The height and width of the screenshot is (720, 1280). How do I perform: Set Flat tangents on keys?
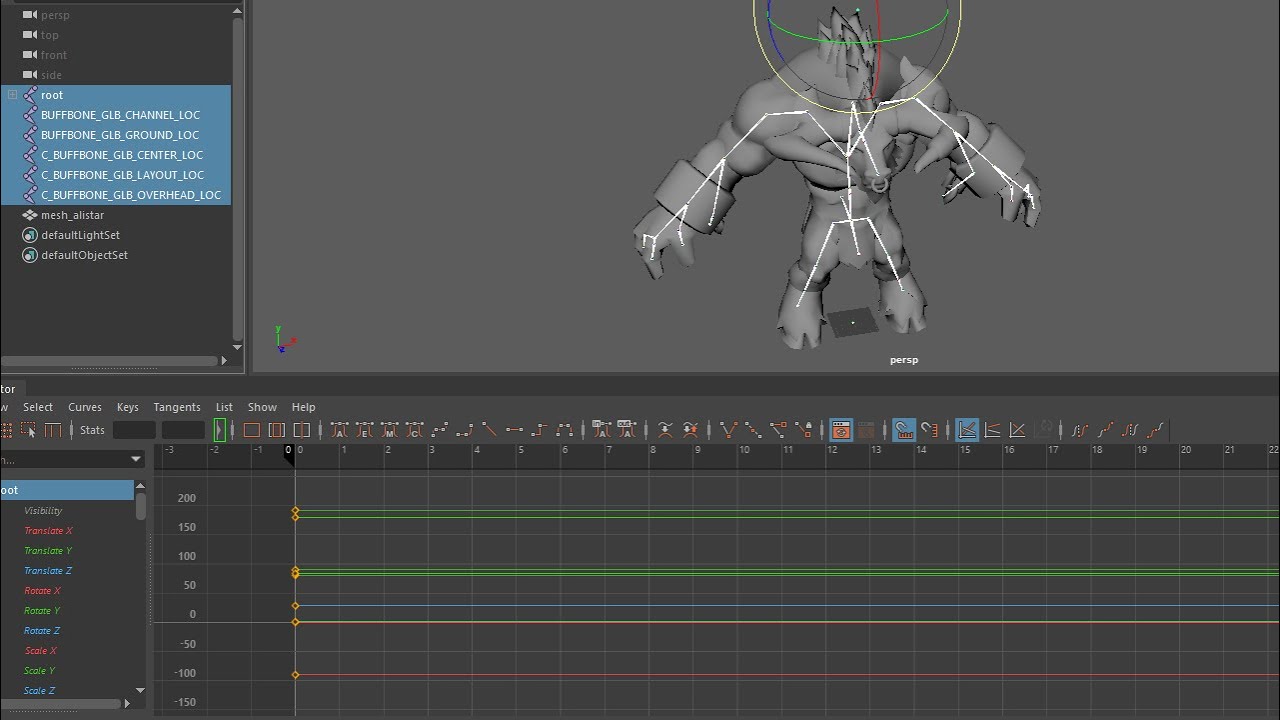[x=514, y=430]
